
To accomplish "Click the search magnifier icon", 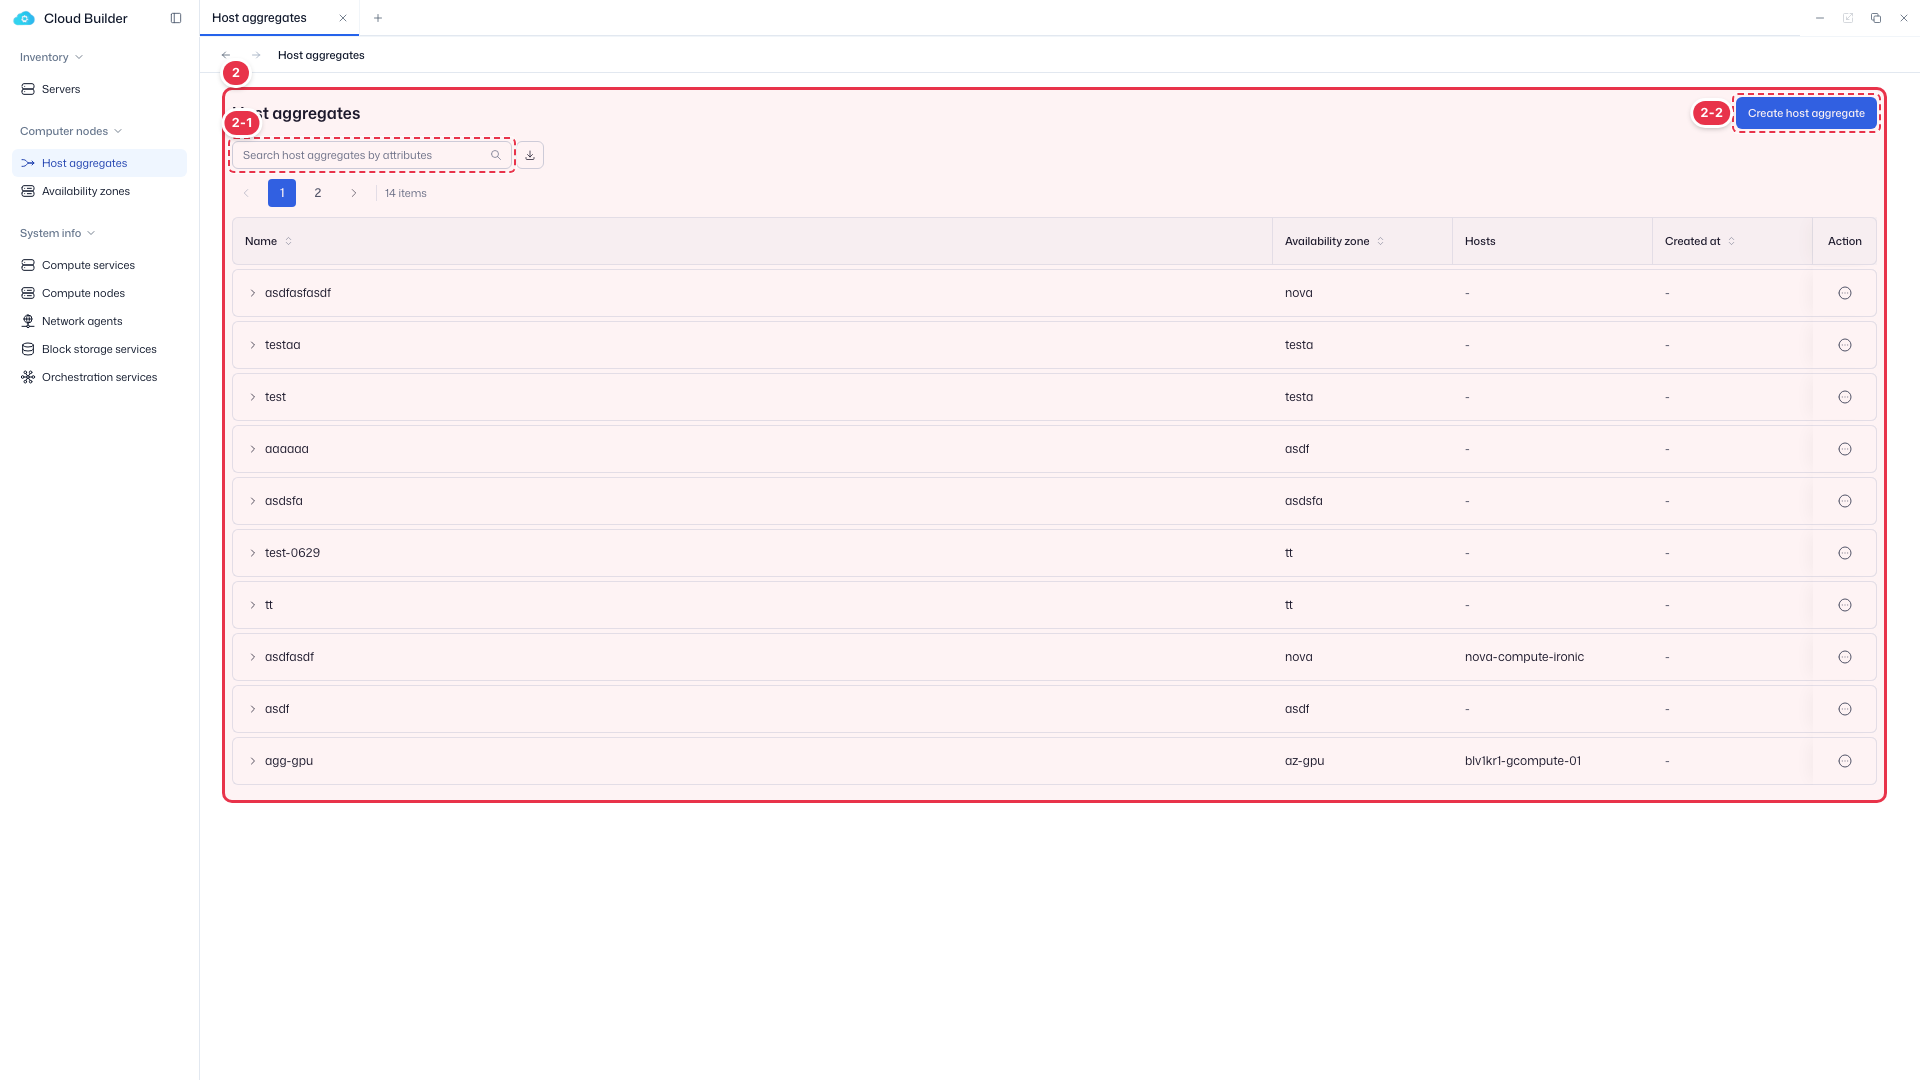I will (496, 155).
